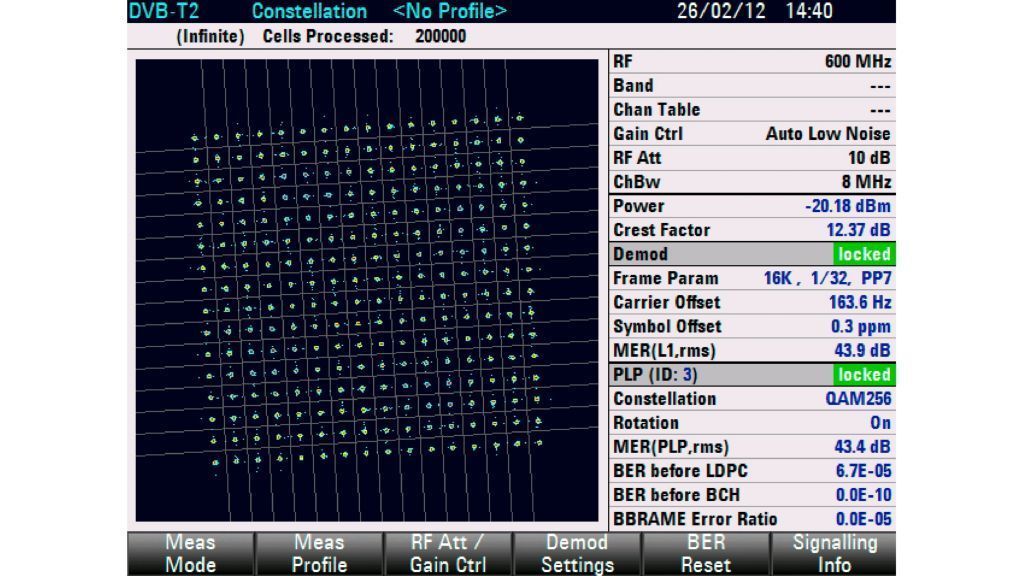This screenshot has height=576, width=1024.
Task: Open the Signalling Info softkey
Action: pos(833,552)
